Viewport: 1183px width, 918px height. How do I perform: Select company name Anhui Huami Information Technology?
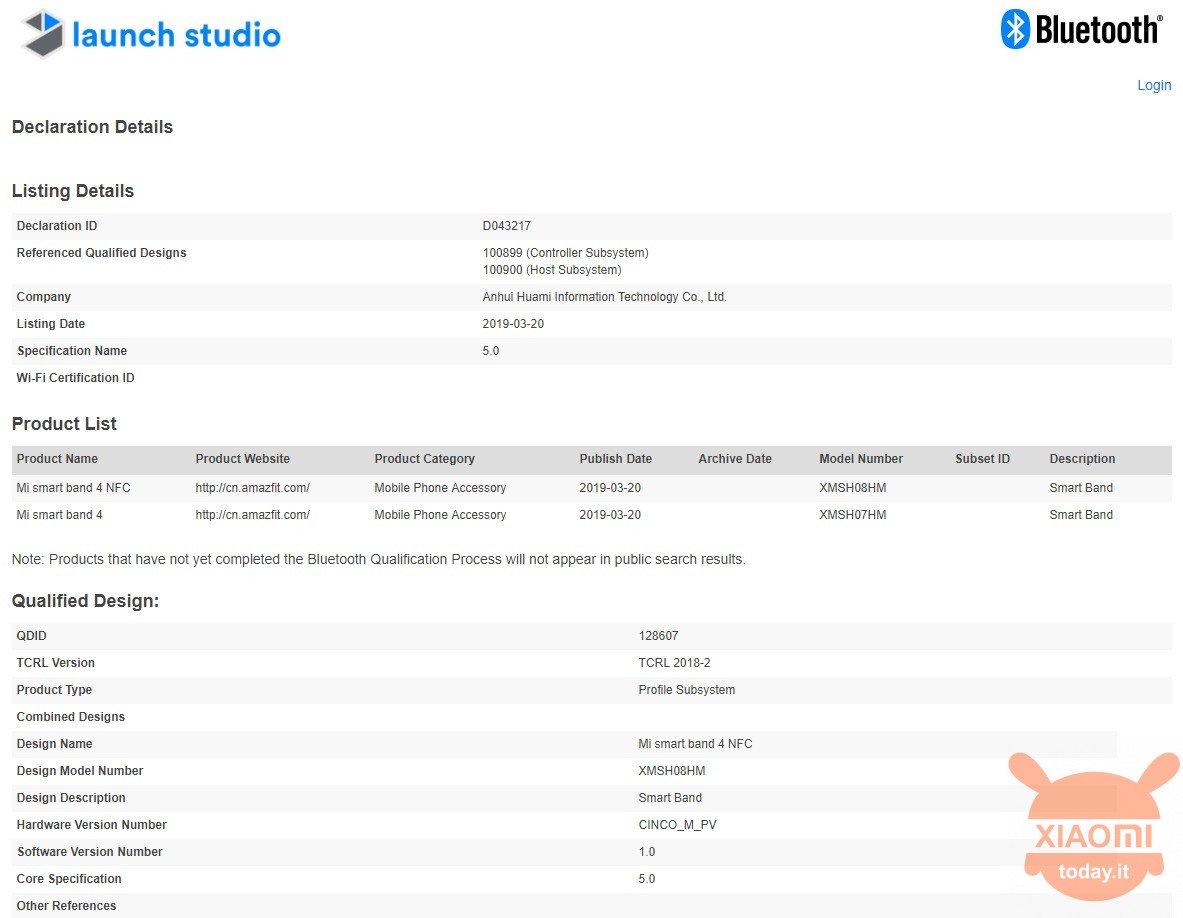(604, 297)
